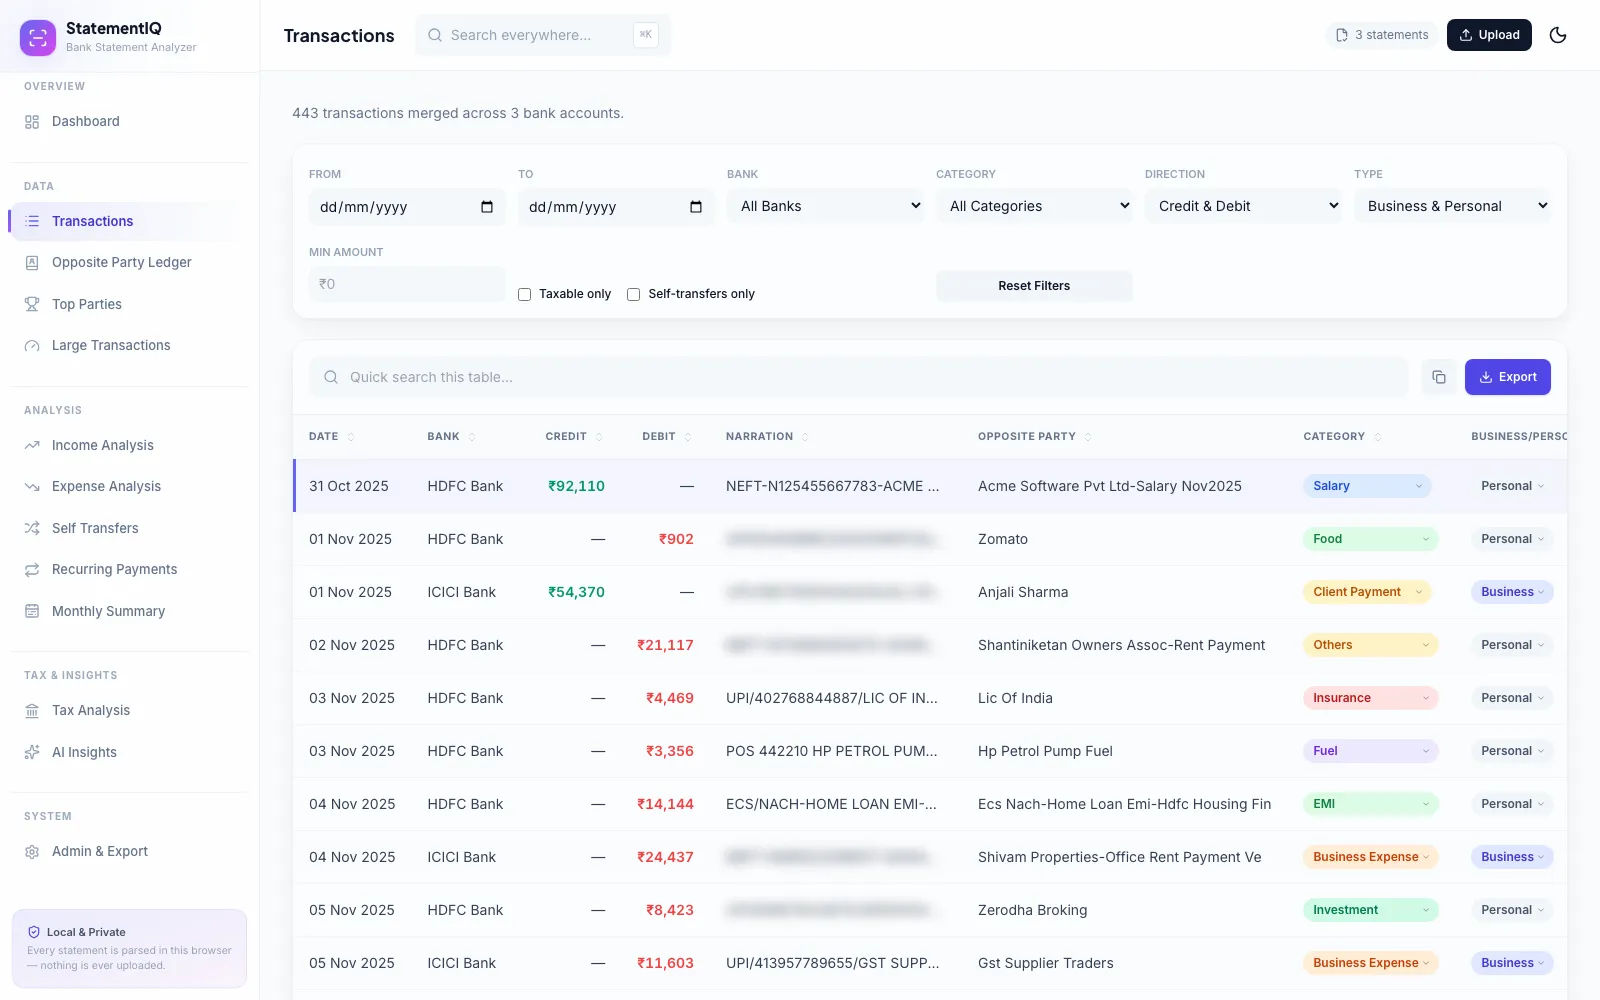1600x1000 pixels.
Task: Click the search magnifier icon in the top bar
Action: 435,35
